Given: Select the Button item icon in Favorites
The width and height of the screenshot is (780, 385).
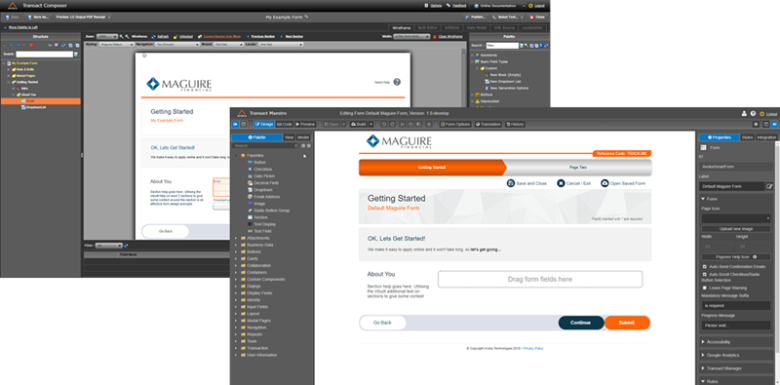Looking at the screenshot, I should [250, 163].
